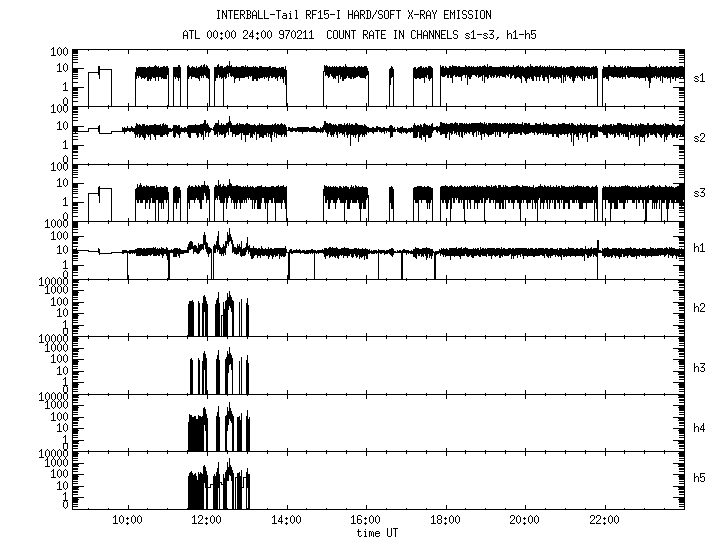
Task: Select the 22:00 time axis tick label
Action: coord(604,520)
